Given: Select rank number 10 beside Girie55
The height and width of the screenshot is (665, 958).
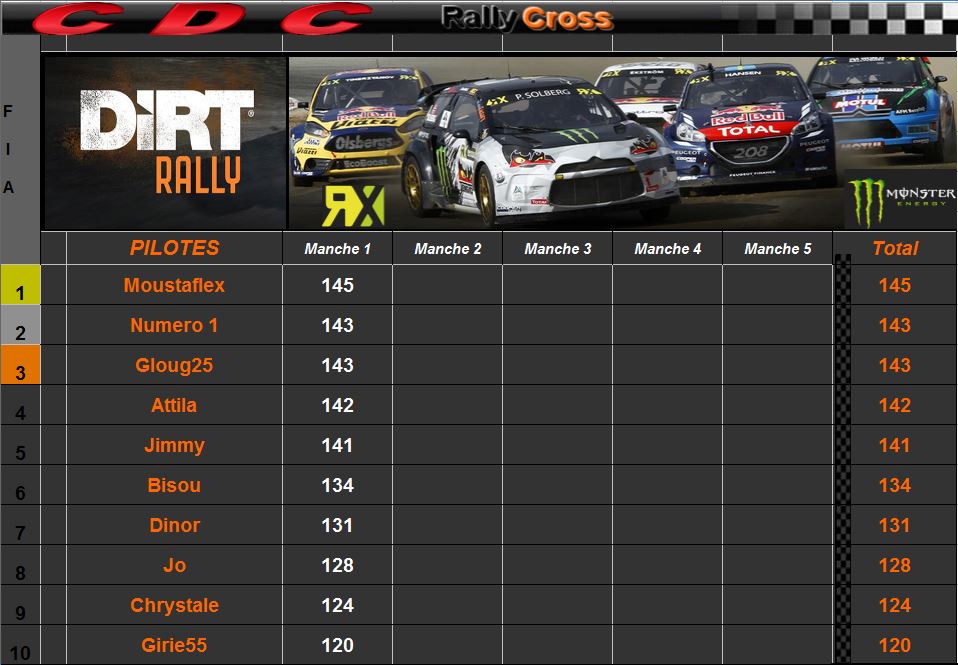Looking at the screenshot, I should coord(20,653).
